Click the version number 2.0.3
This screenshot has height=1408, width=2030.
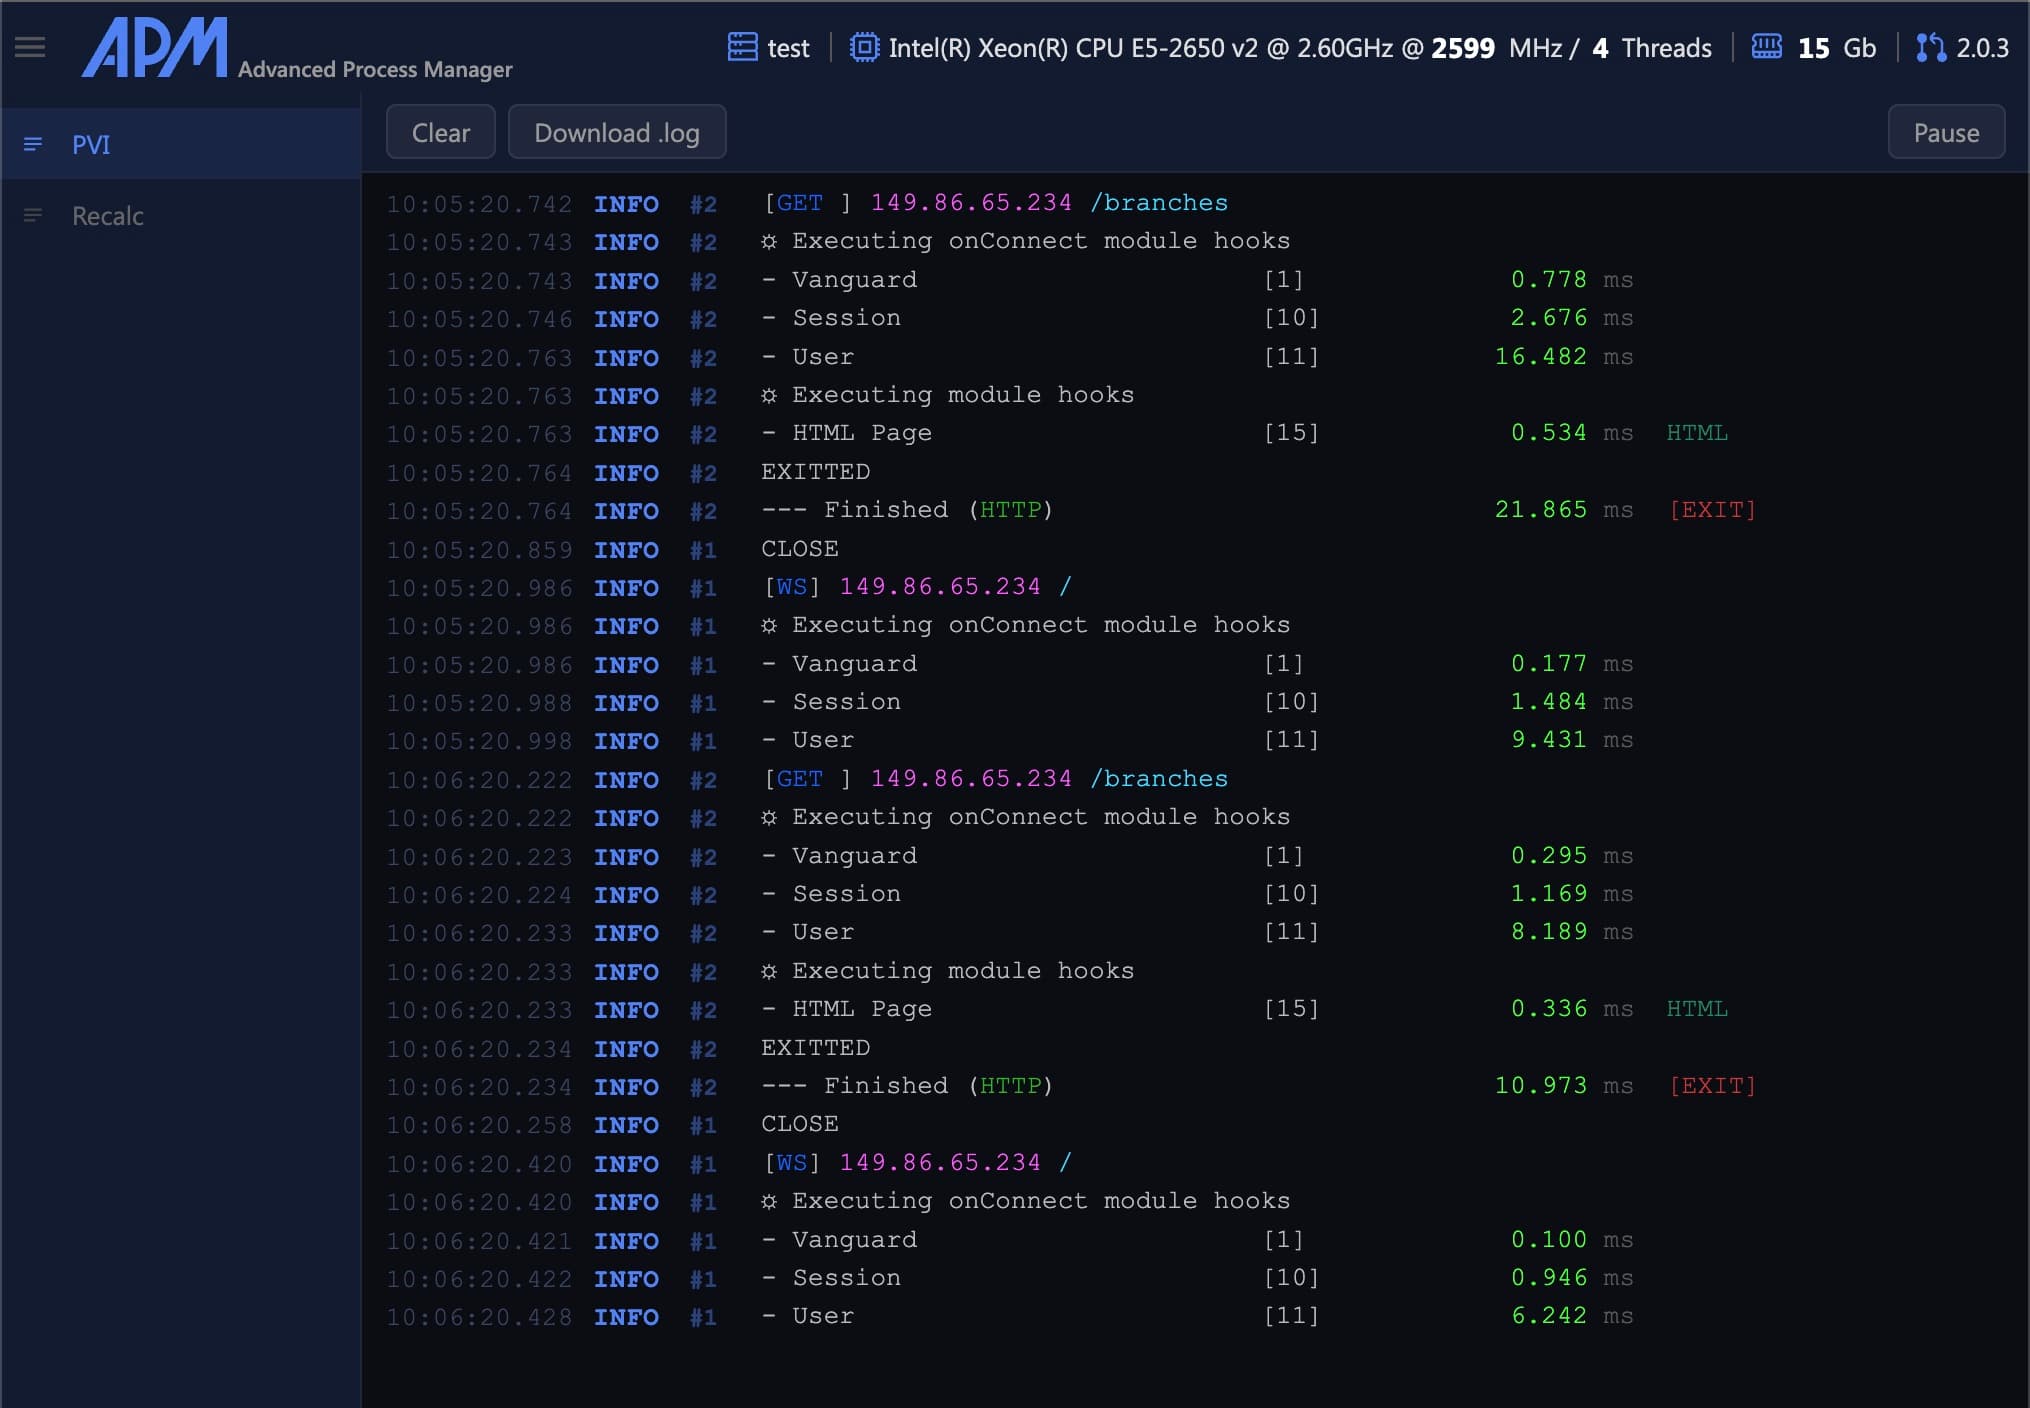coord(1982,48)
